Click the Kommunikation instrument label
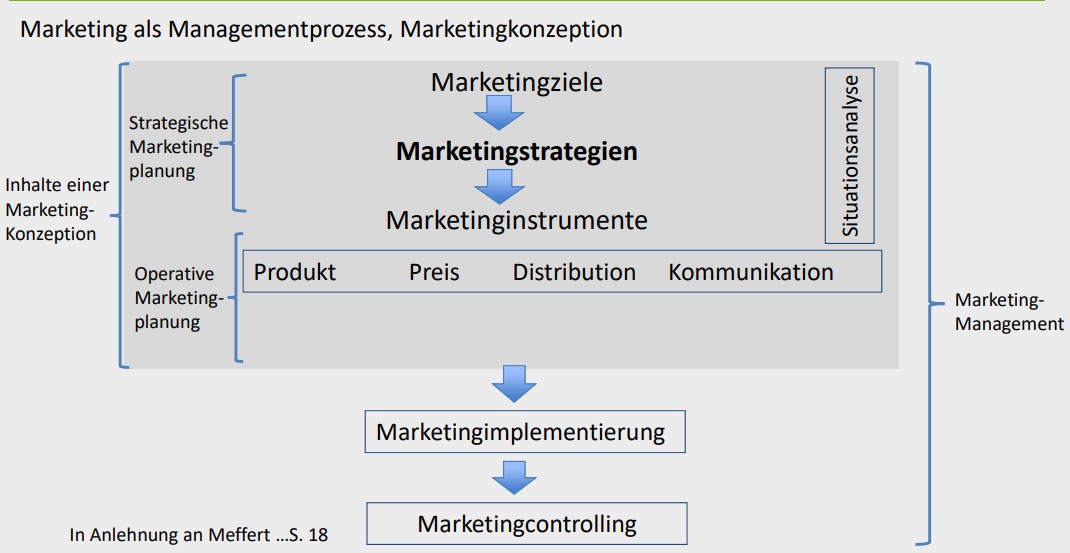Viewport: 1070px width, 553px height. coord(750,272)
